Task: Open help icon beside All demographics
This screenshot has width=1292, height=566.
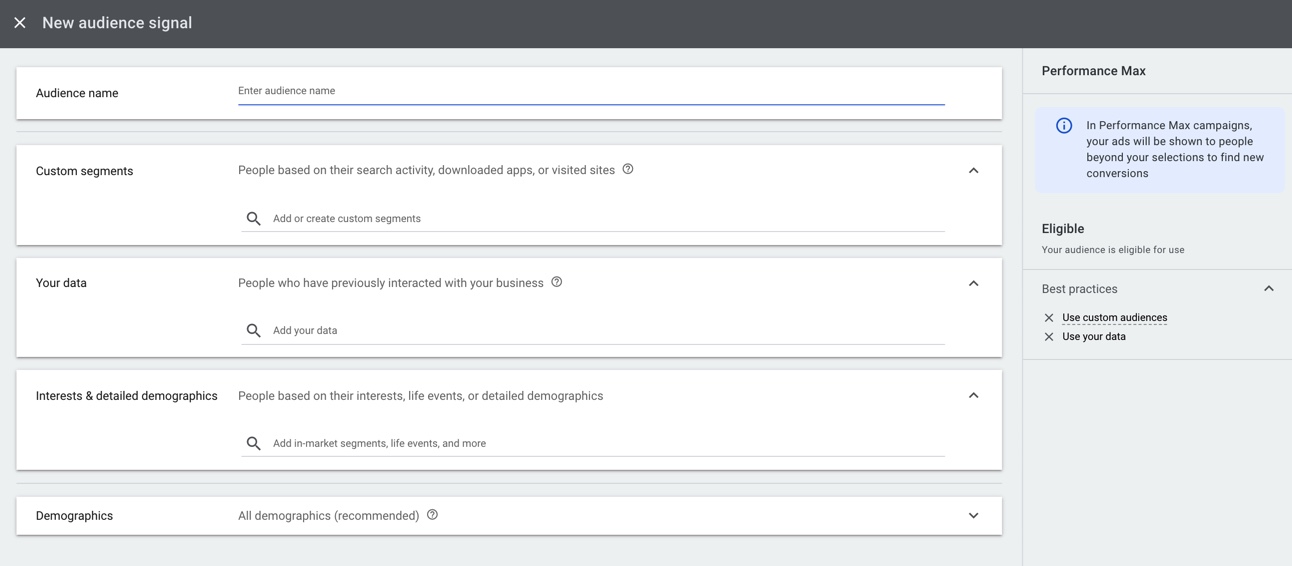Action: coord(433,515)
